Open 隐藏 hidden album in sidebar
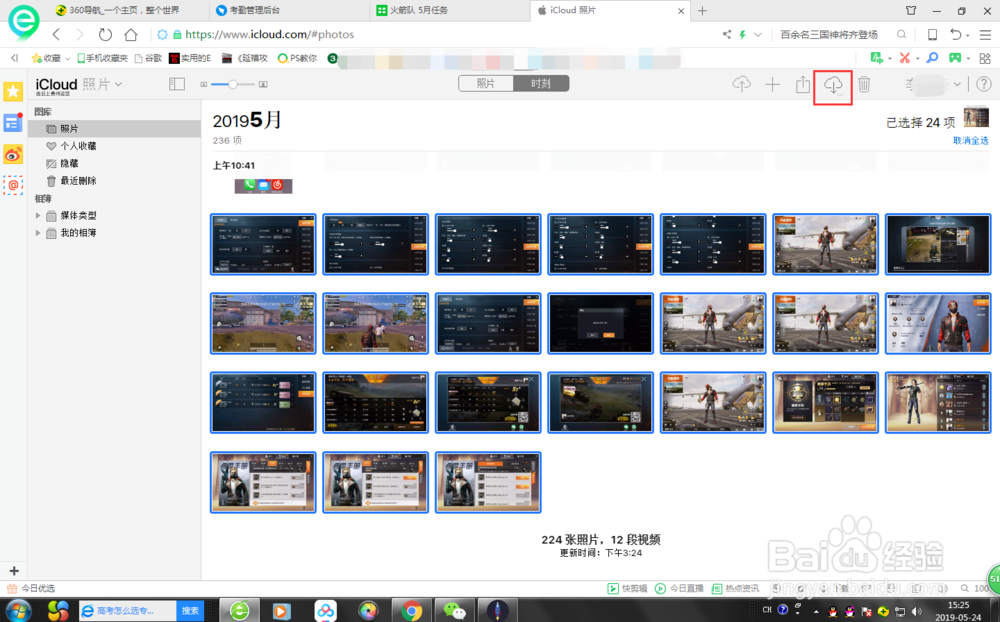 [x=69, y=163]
